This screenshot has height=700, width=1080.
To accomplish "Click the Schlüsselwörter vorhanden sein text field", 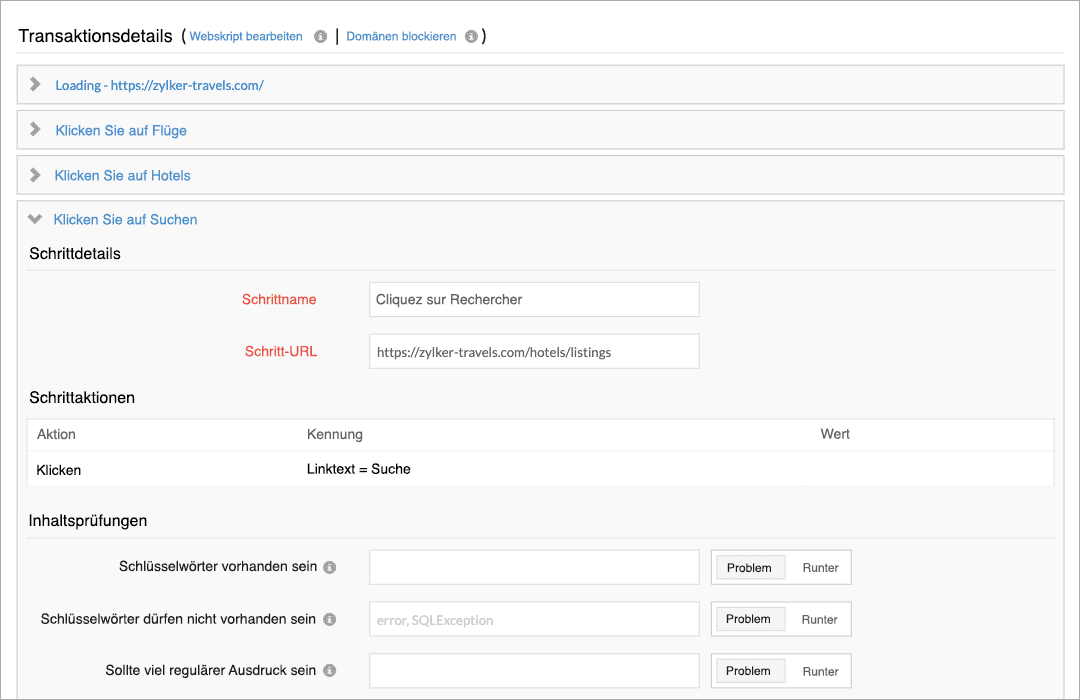I will 534,567.
